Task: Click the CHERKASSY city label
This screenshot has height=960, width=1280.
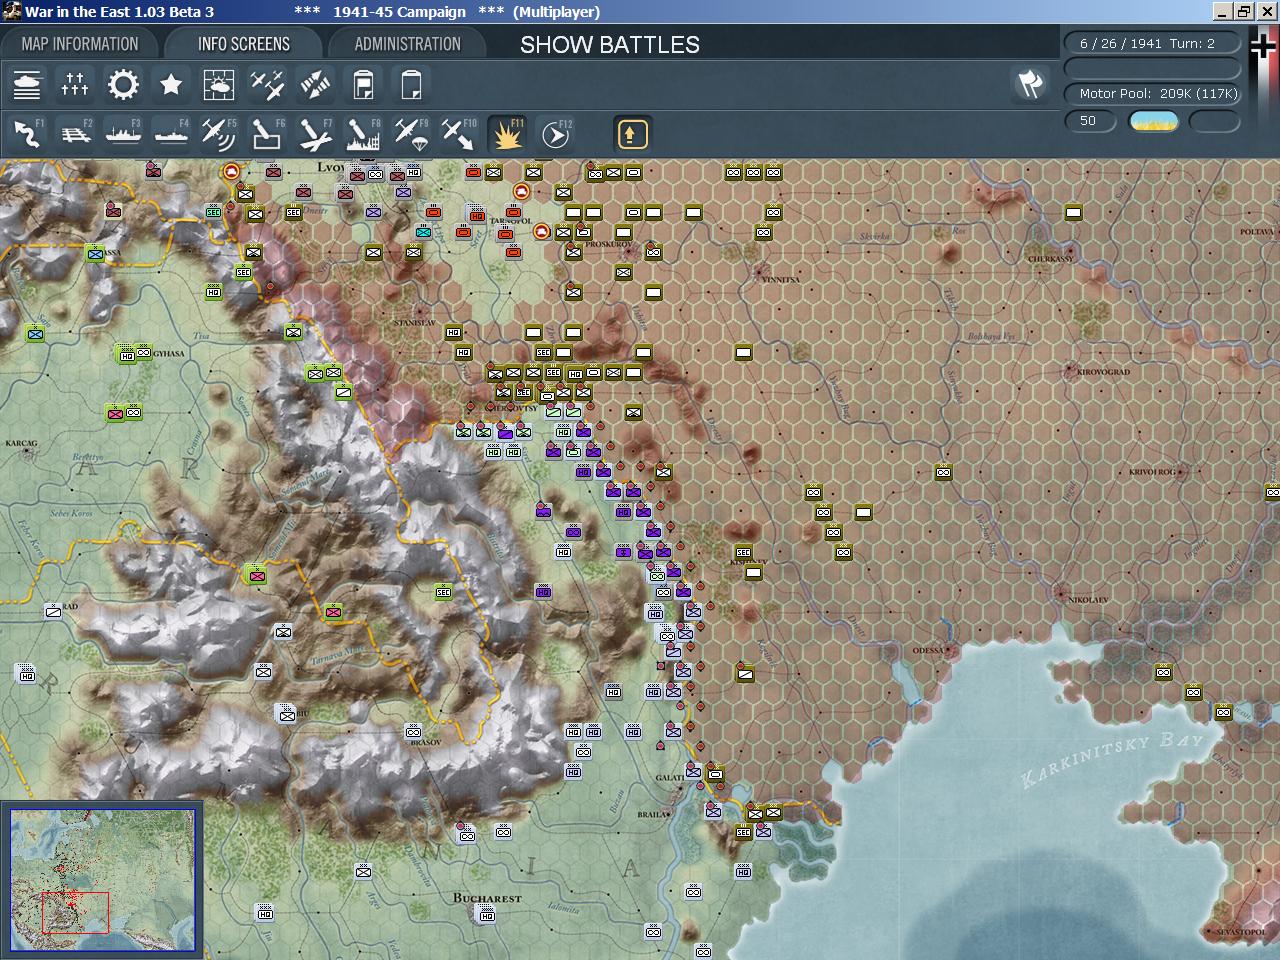Action: [1050, 259]
